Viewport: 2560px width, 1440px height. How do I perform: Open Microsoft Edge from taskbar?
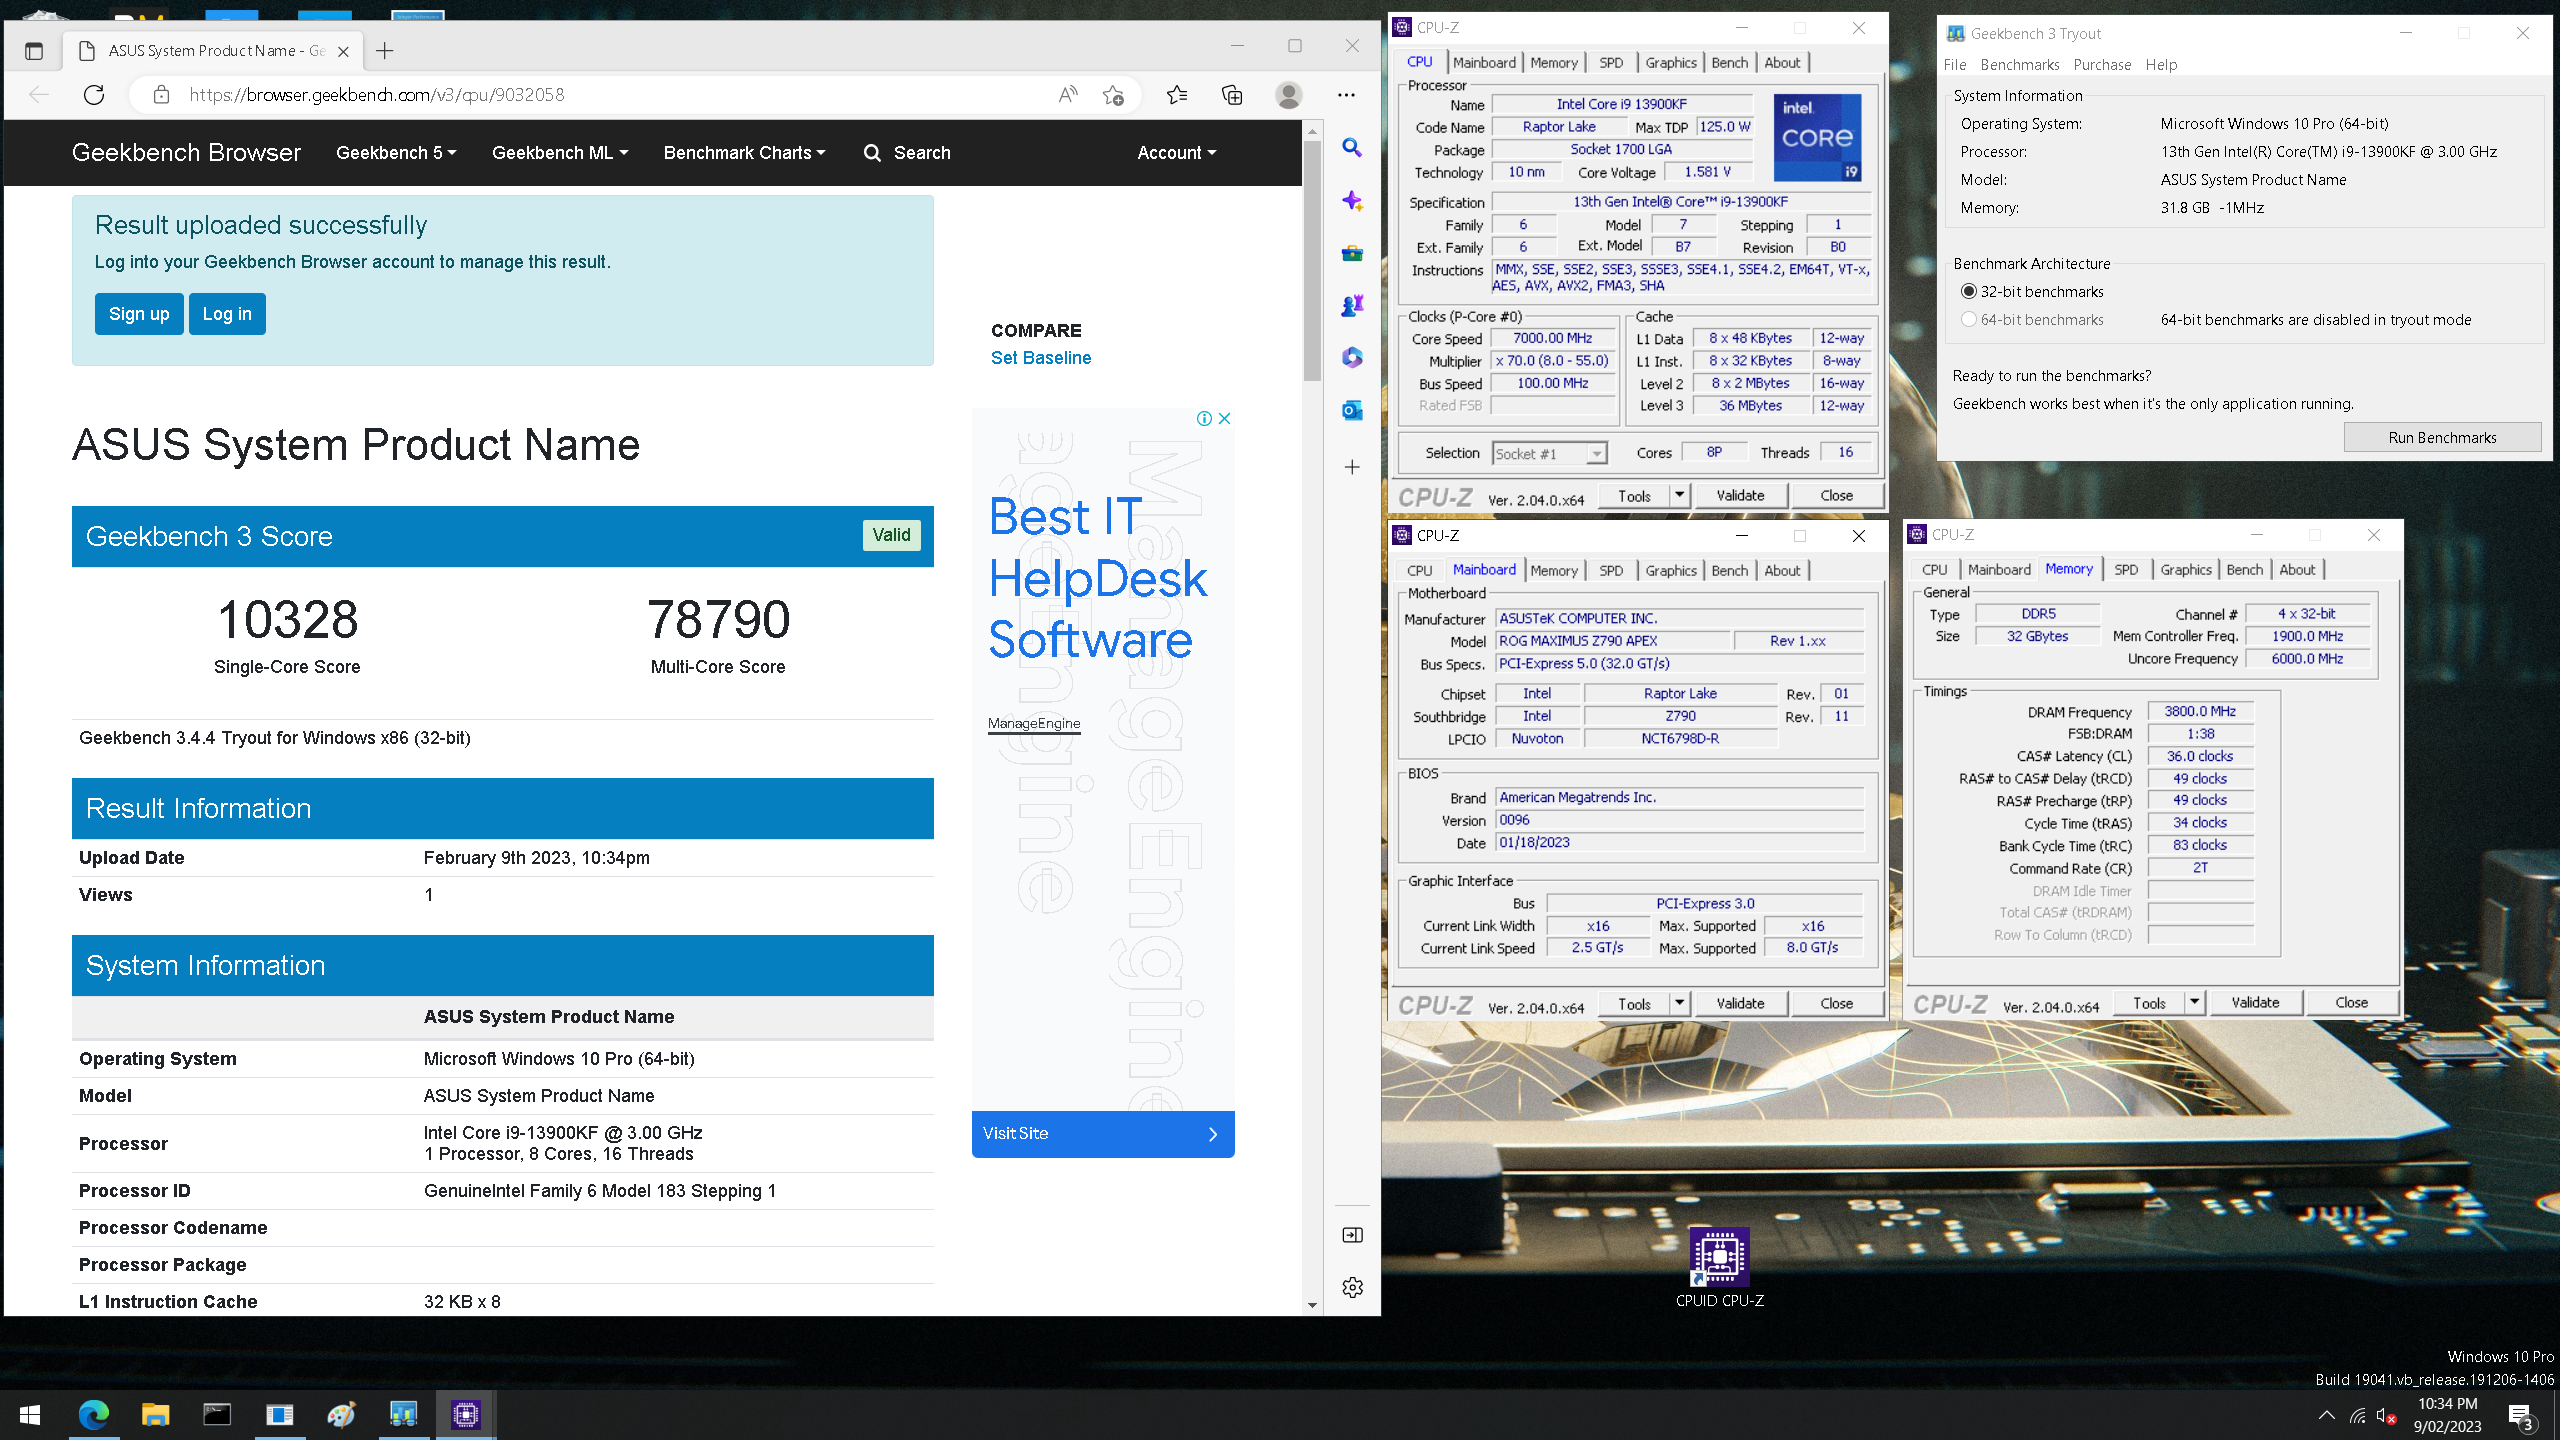(x=93, y=1414)
